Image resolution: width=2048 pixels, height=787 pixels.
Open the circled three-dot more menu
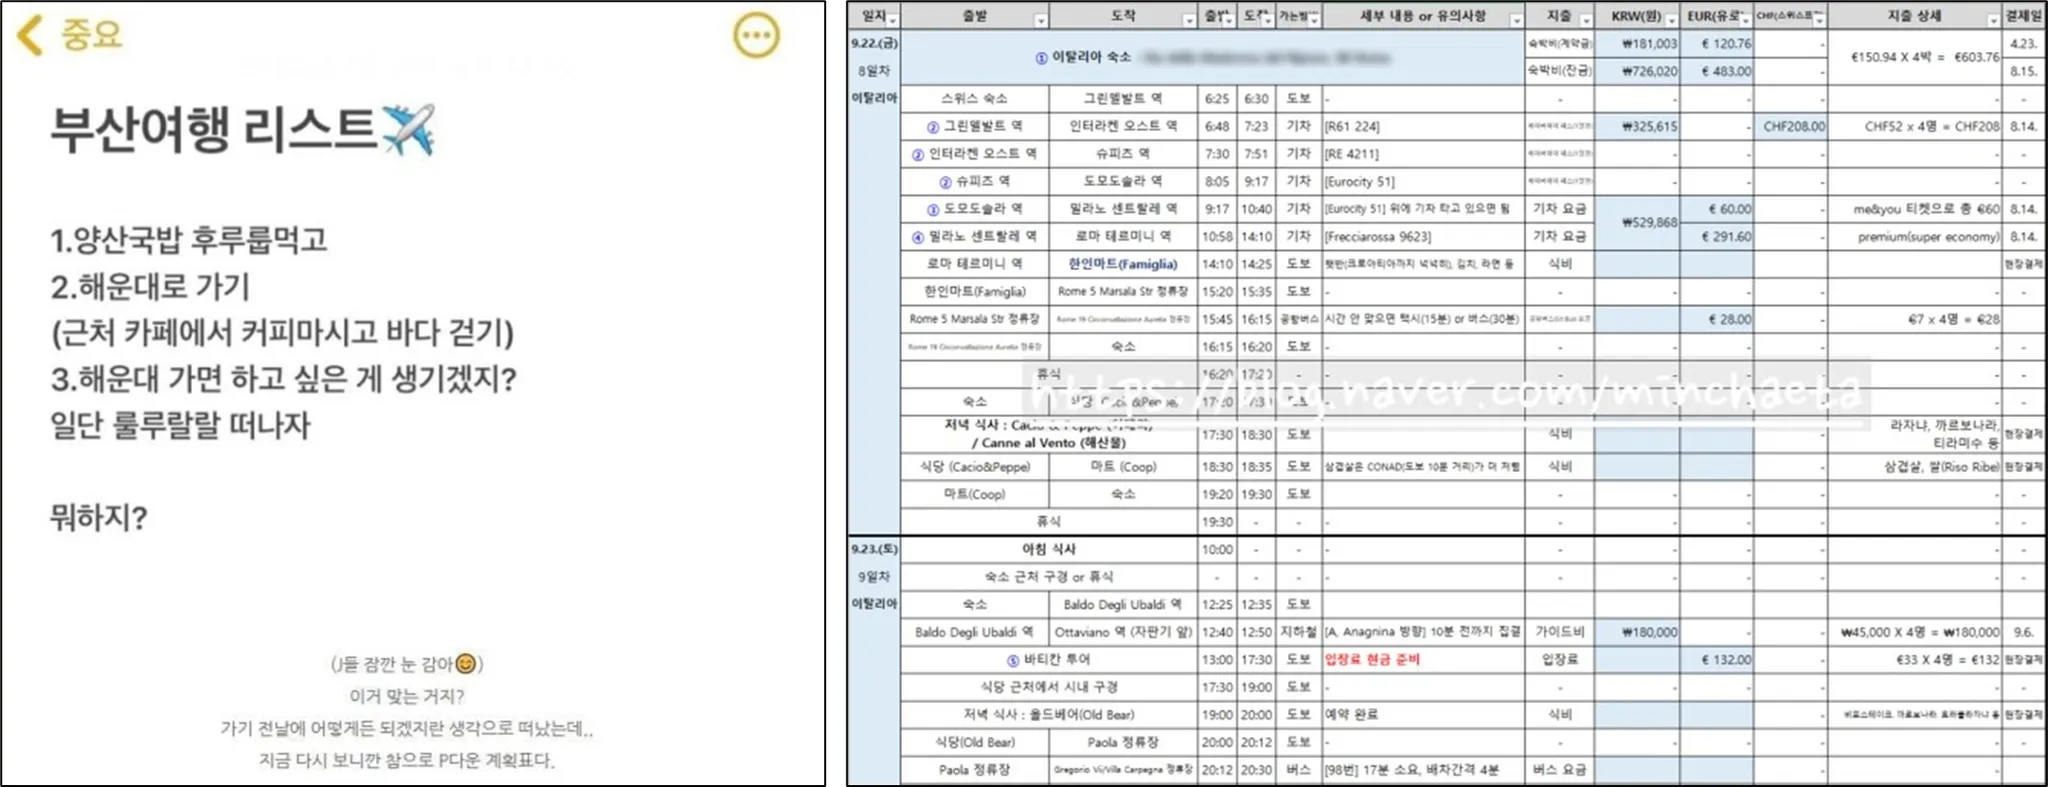[756, 36]
